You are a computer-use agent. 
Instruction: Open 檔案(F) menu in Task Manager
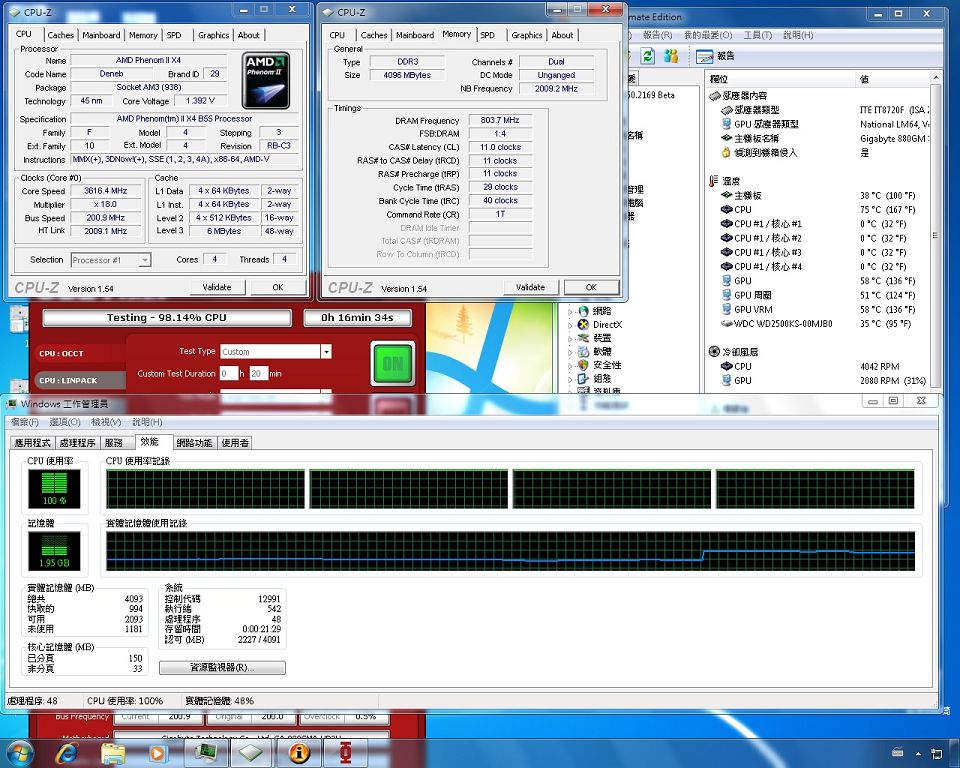click(x=24, y=422)
